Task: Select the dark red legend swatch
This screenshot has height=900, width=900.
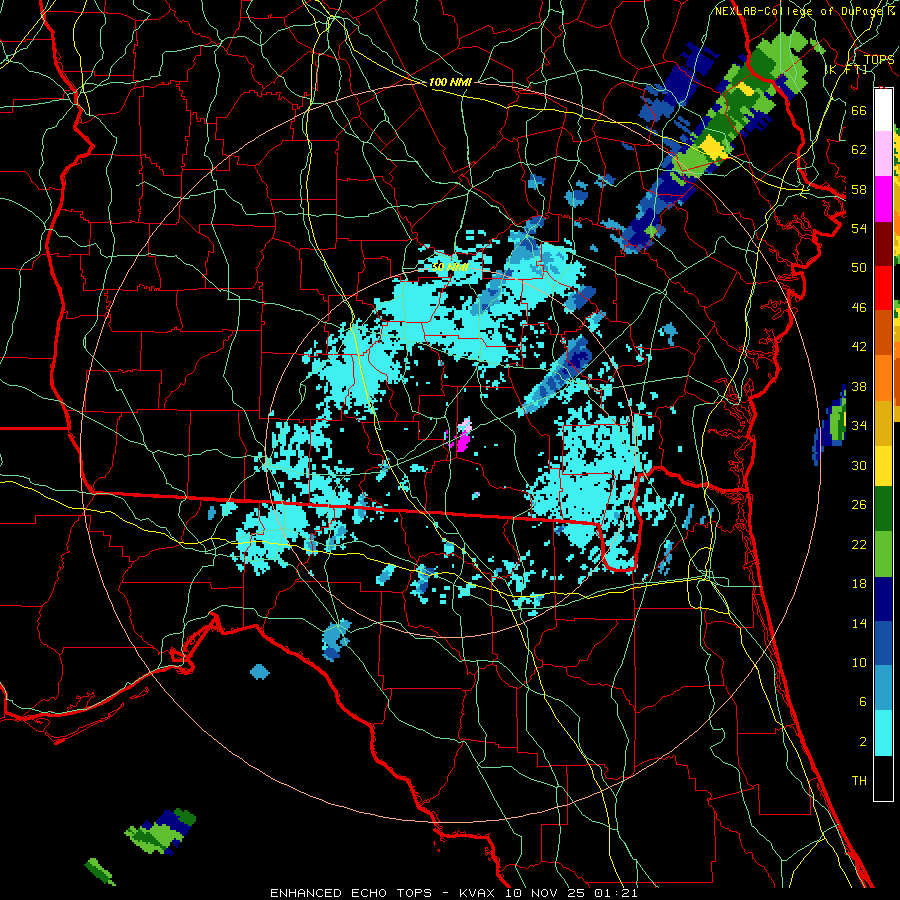Action: 883,243
